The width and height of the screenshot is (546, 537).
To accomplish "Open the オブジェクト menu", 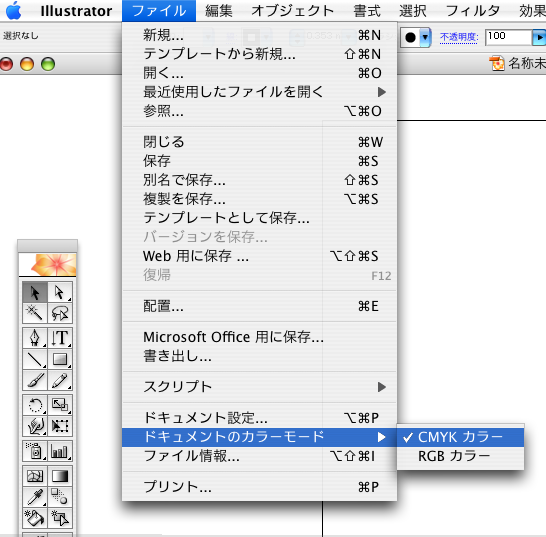I will tap(293, 11).
